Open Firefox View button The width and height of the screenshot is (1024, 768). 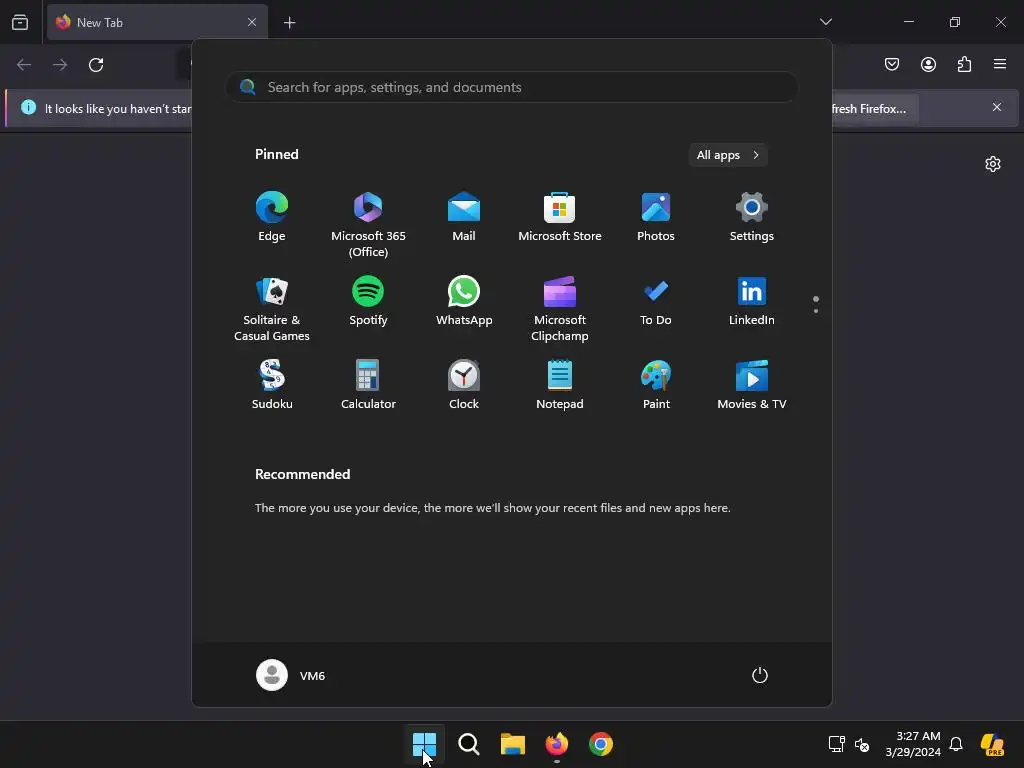(x=20, y=22)
